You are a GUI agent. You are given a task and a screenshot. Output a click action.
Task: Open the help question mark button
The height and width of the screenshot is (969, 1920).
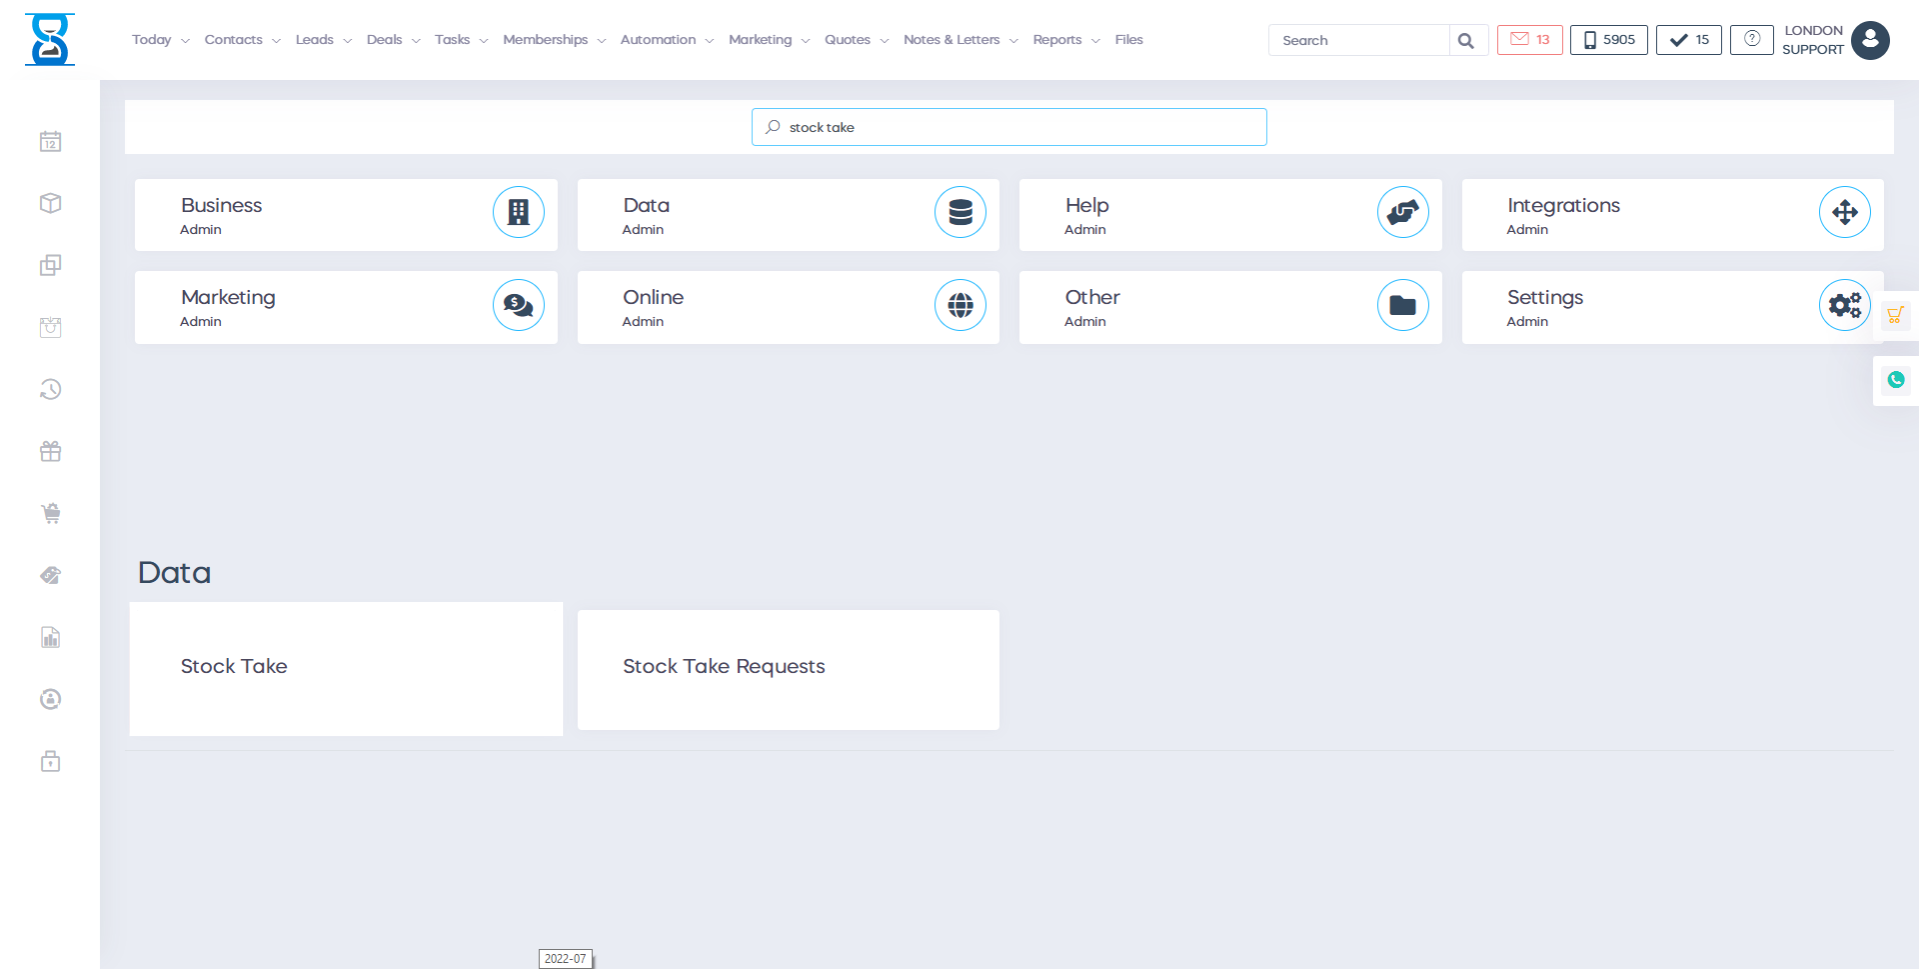point(1751,40)
